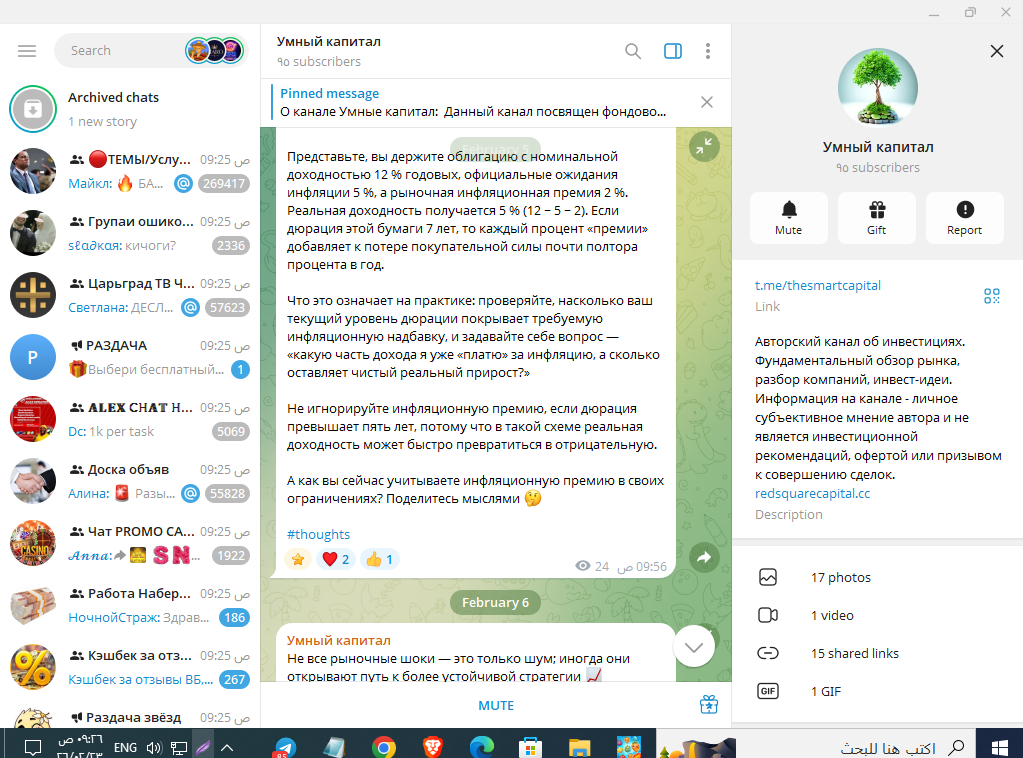1023x758 pixels.
Task: Click the channel tree avatar in info panel
Action: [x=878, y=87]
